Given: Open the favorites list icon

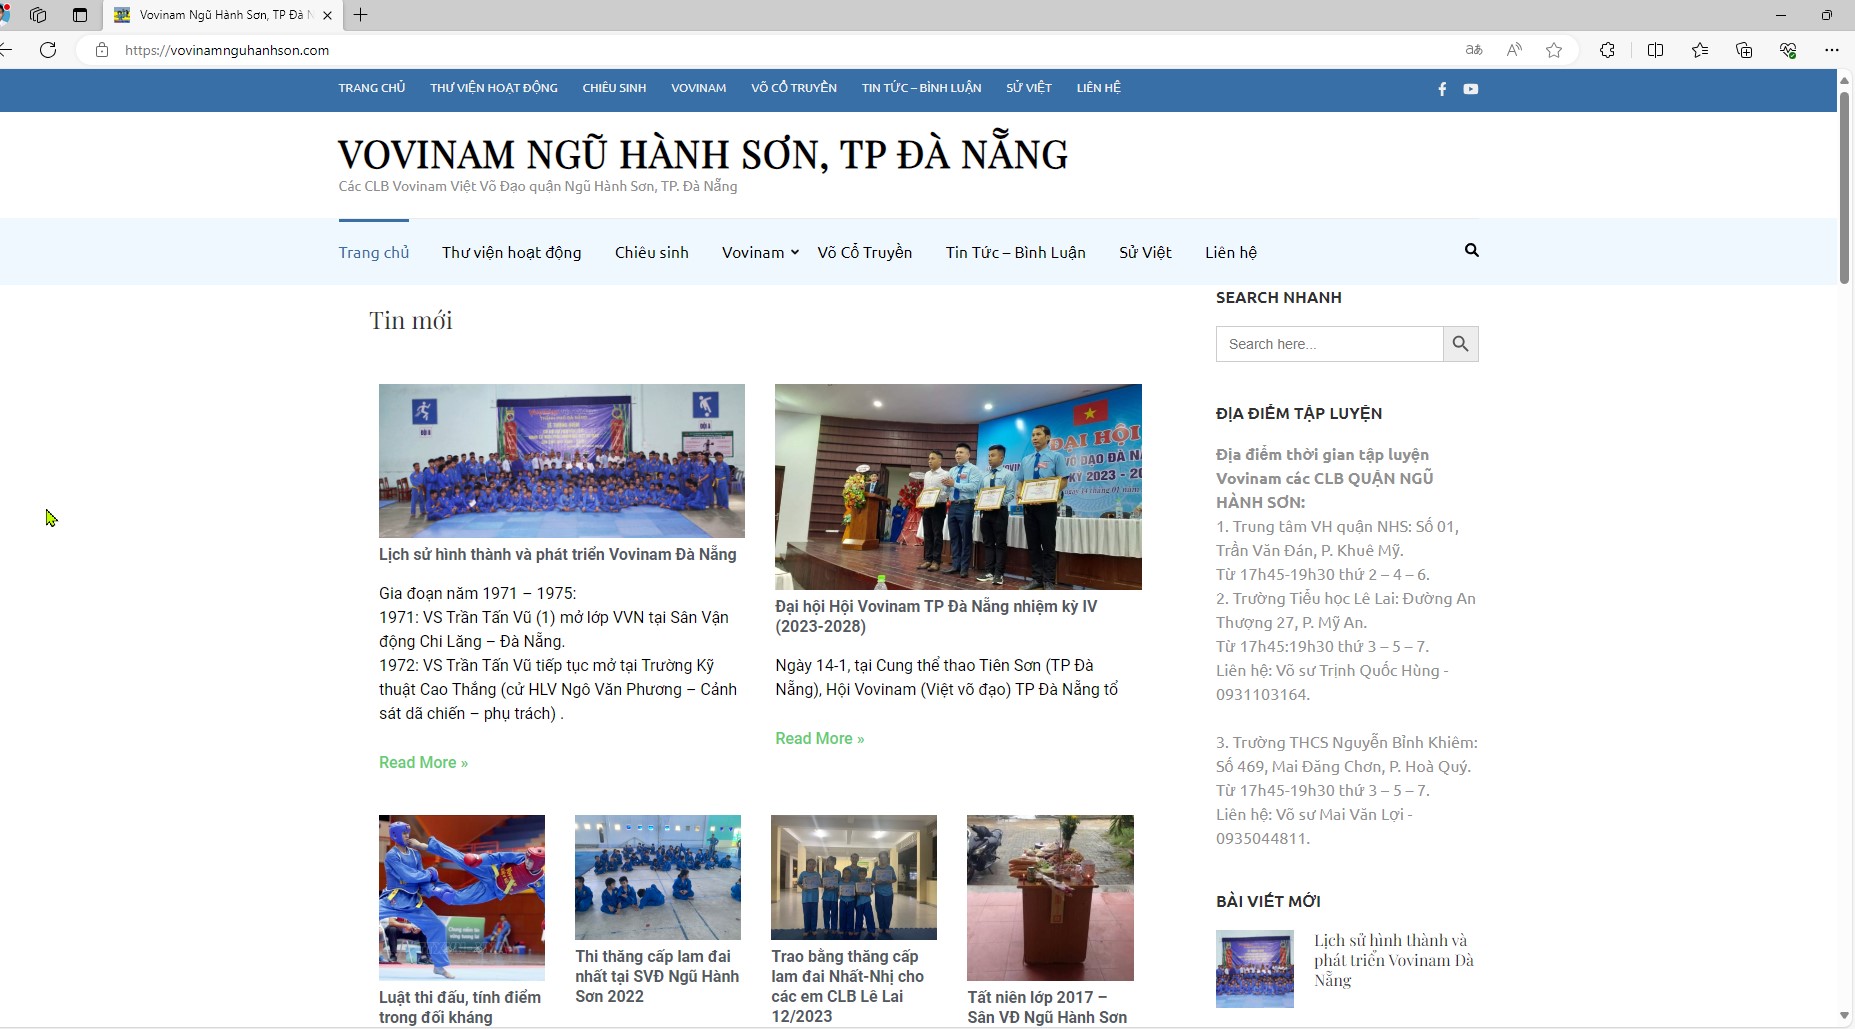Looking at the screenshot, I should 1700,50.
